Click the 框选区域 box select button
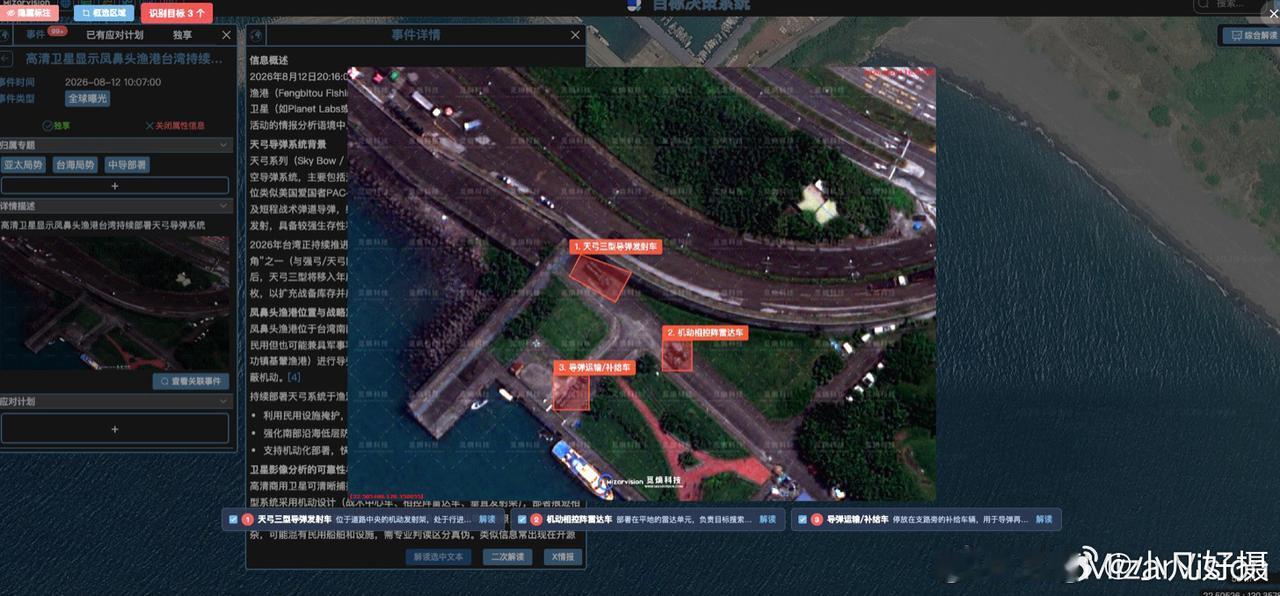The image size is (1280, 596). [104, 13]
